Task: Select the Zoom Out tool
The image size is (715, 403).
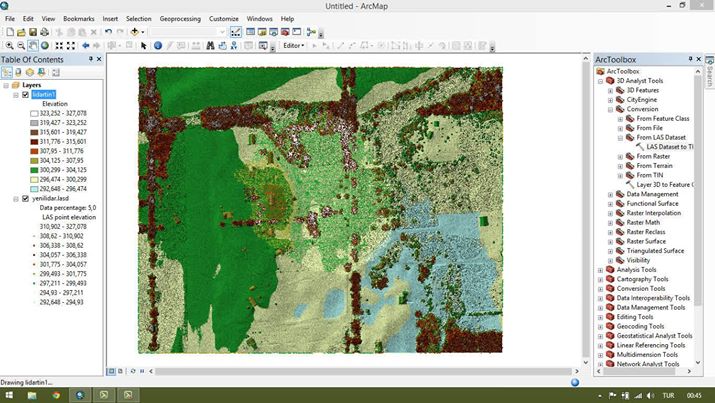Action: pos(21,46)
